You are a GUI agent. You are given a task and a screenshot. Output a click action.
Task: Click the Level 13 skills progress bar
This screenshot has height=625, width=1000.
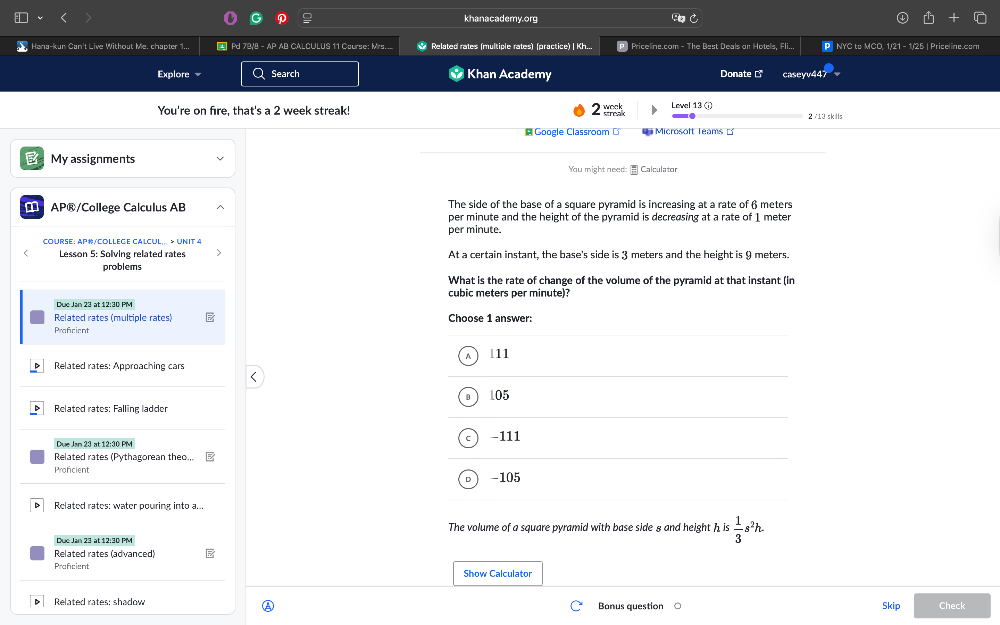pyautogui.click(x=737, y=115)
